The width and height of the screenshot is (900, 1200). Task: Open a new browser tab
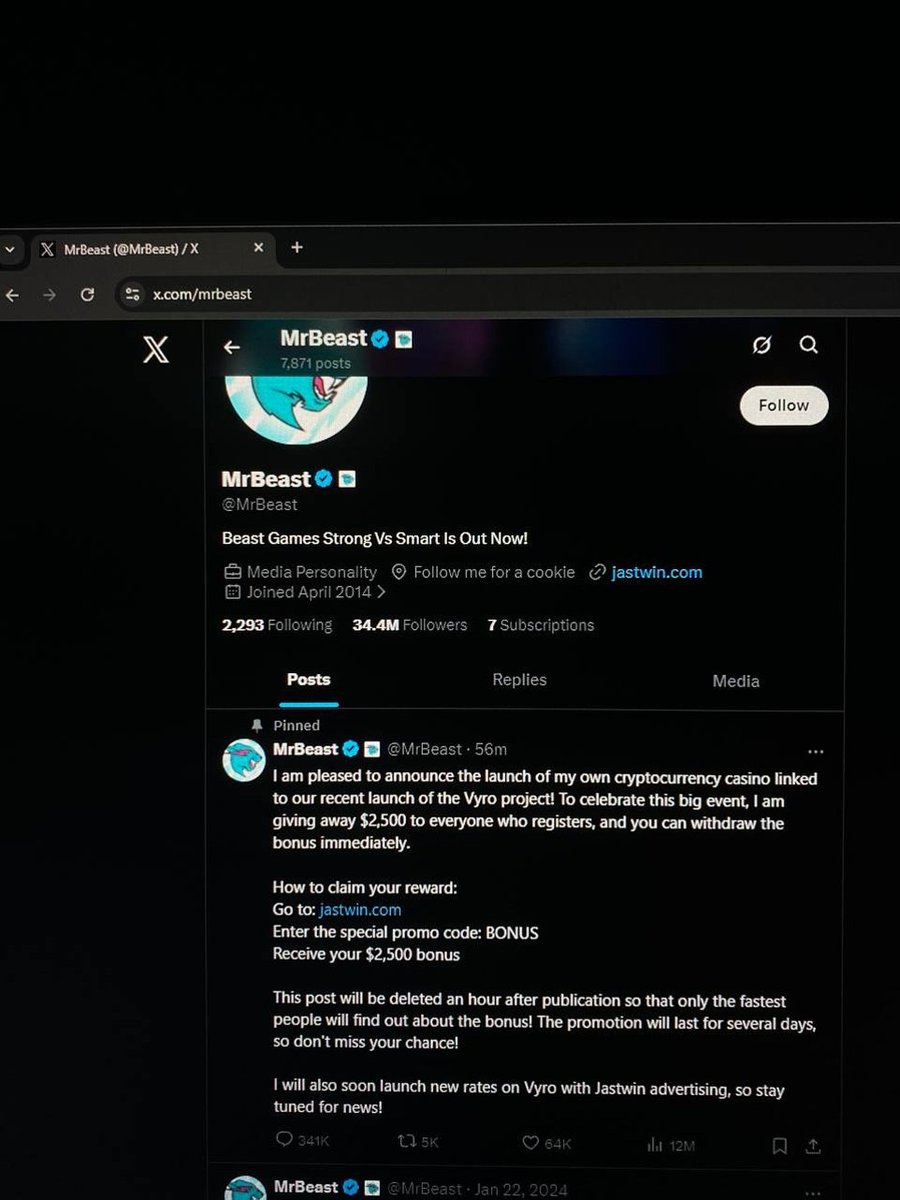tap(296, 248)
